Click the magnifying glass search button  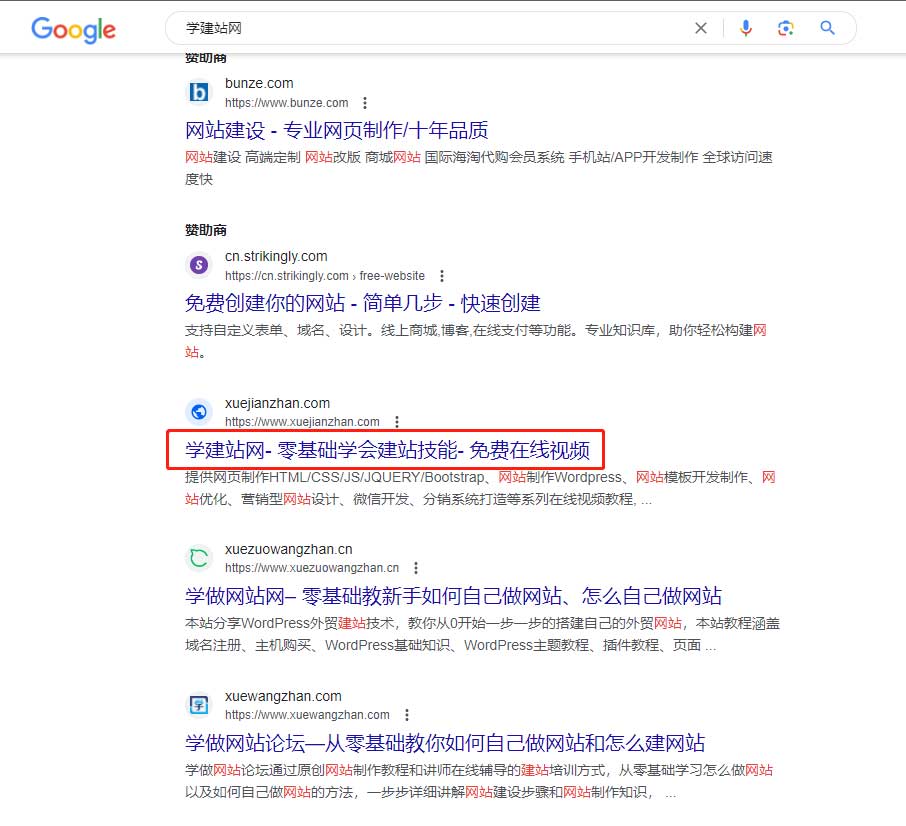tap(827, 28)
